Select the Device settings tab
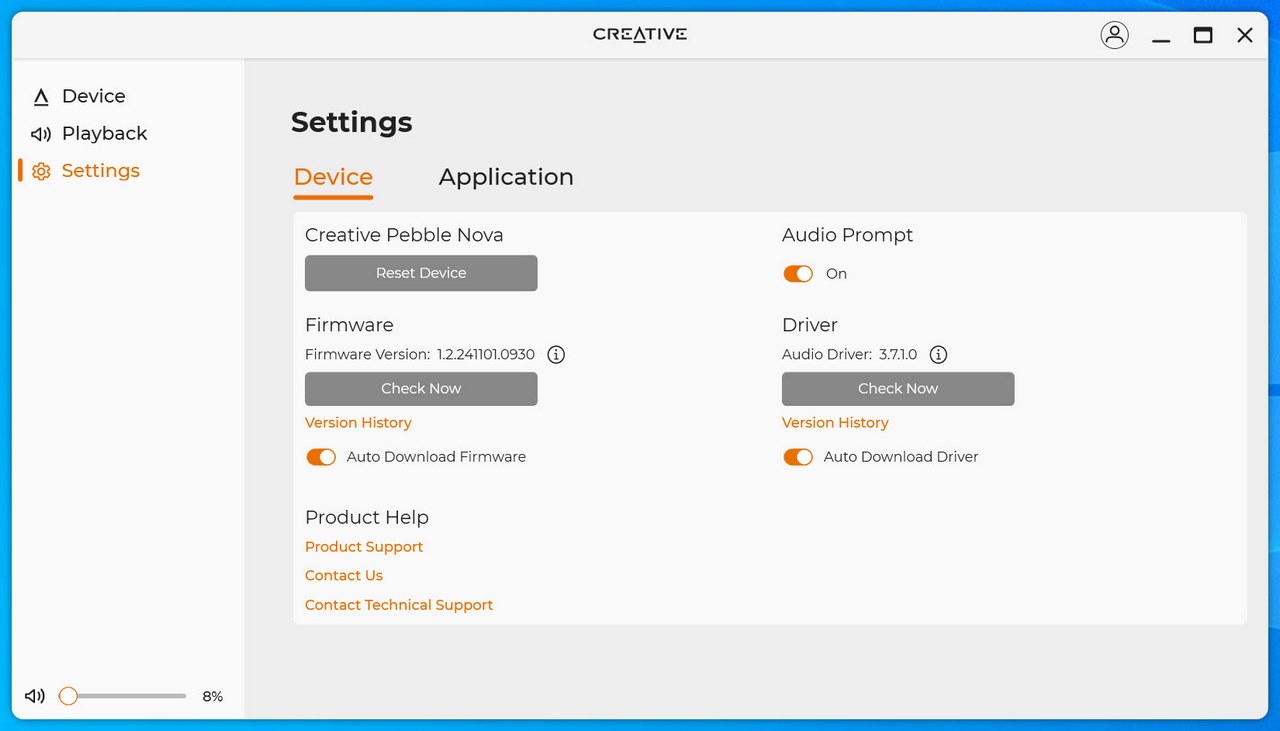 pos(333,177)
